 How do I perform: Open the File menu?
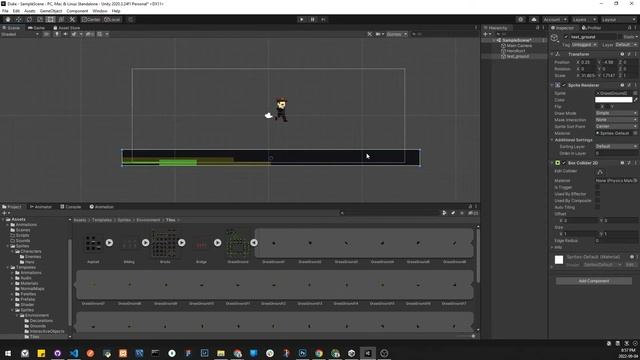coord(5,11)
